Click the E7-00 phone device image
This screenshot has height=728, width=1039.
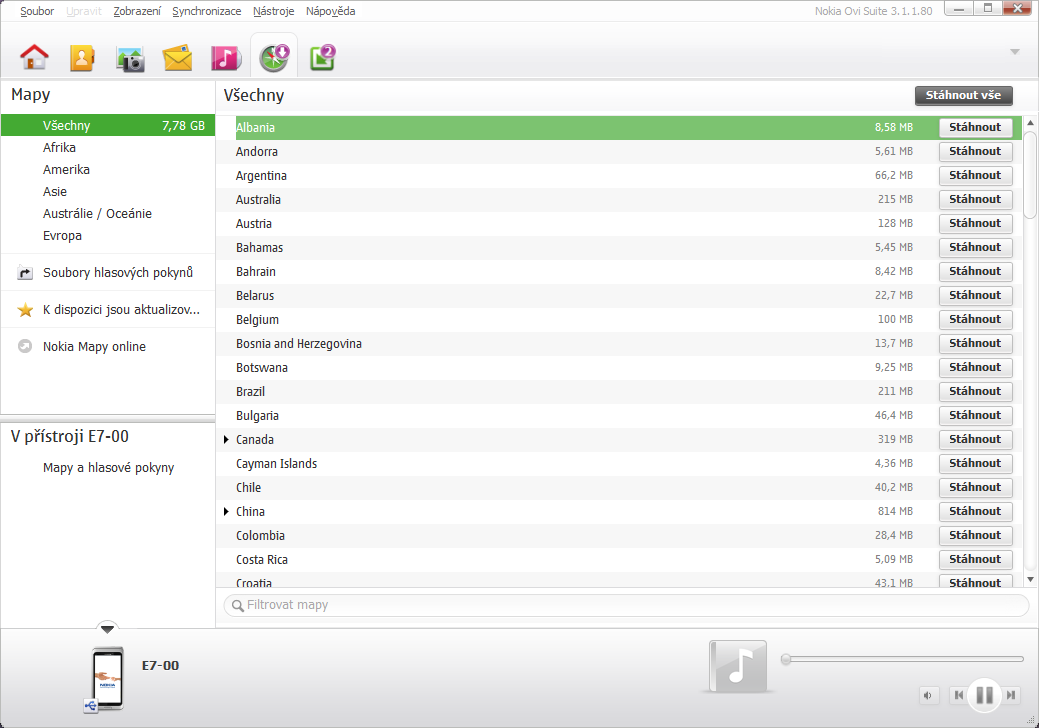click(107, 678)
